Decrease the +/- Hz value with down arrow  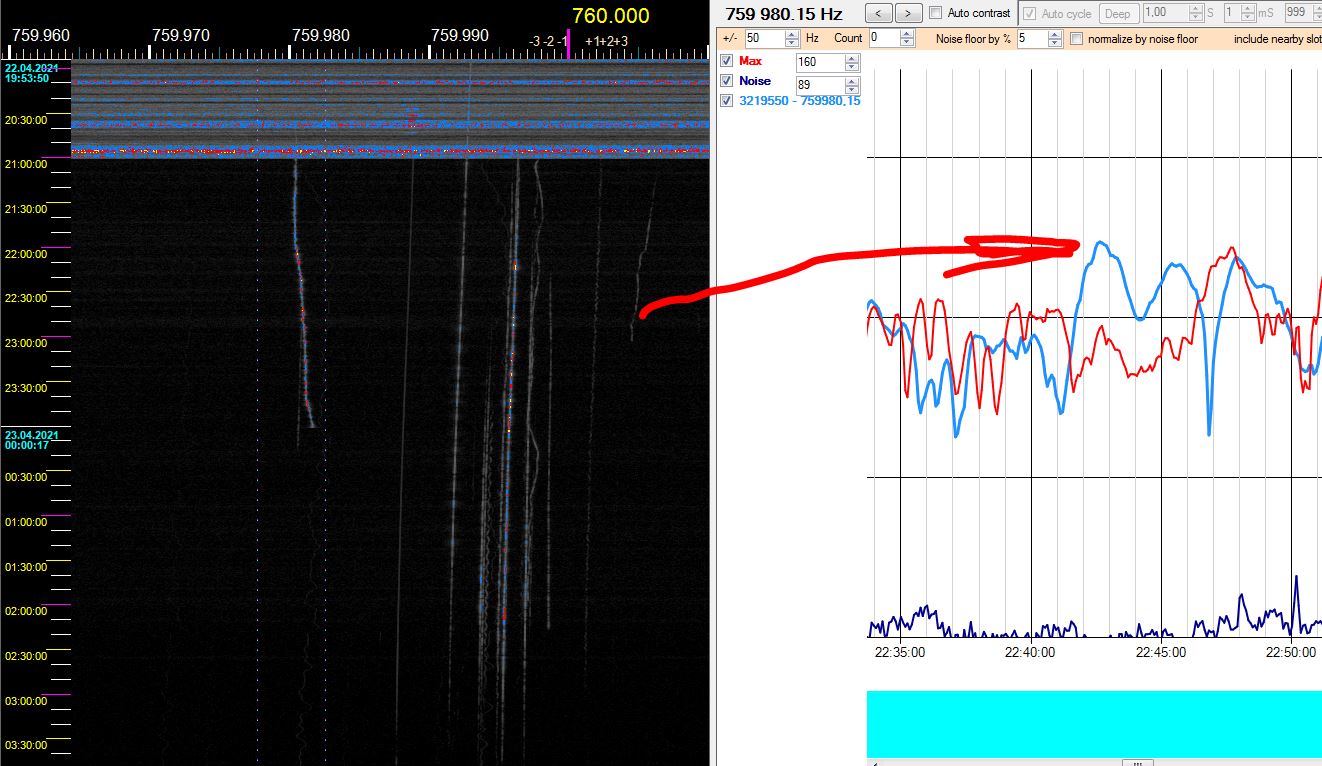[793, 43]
